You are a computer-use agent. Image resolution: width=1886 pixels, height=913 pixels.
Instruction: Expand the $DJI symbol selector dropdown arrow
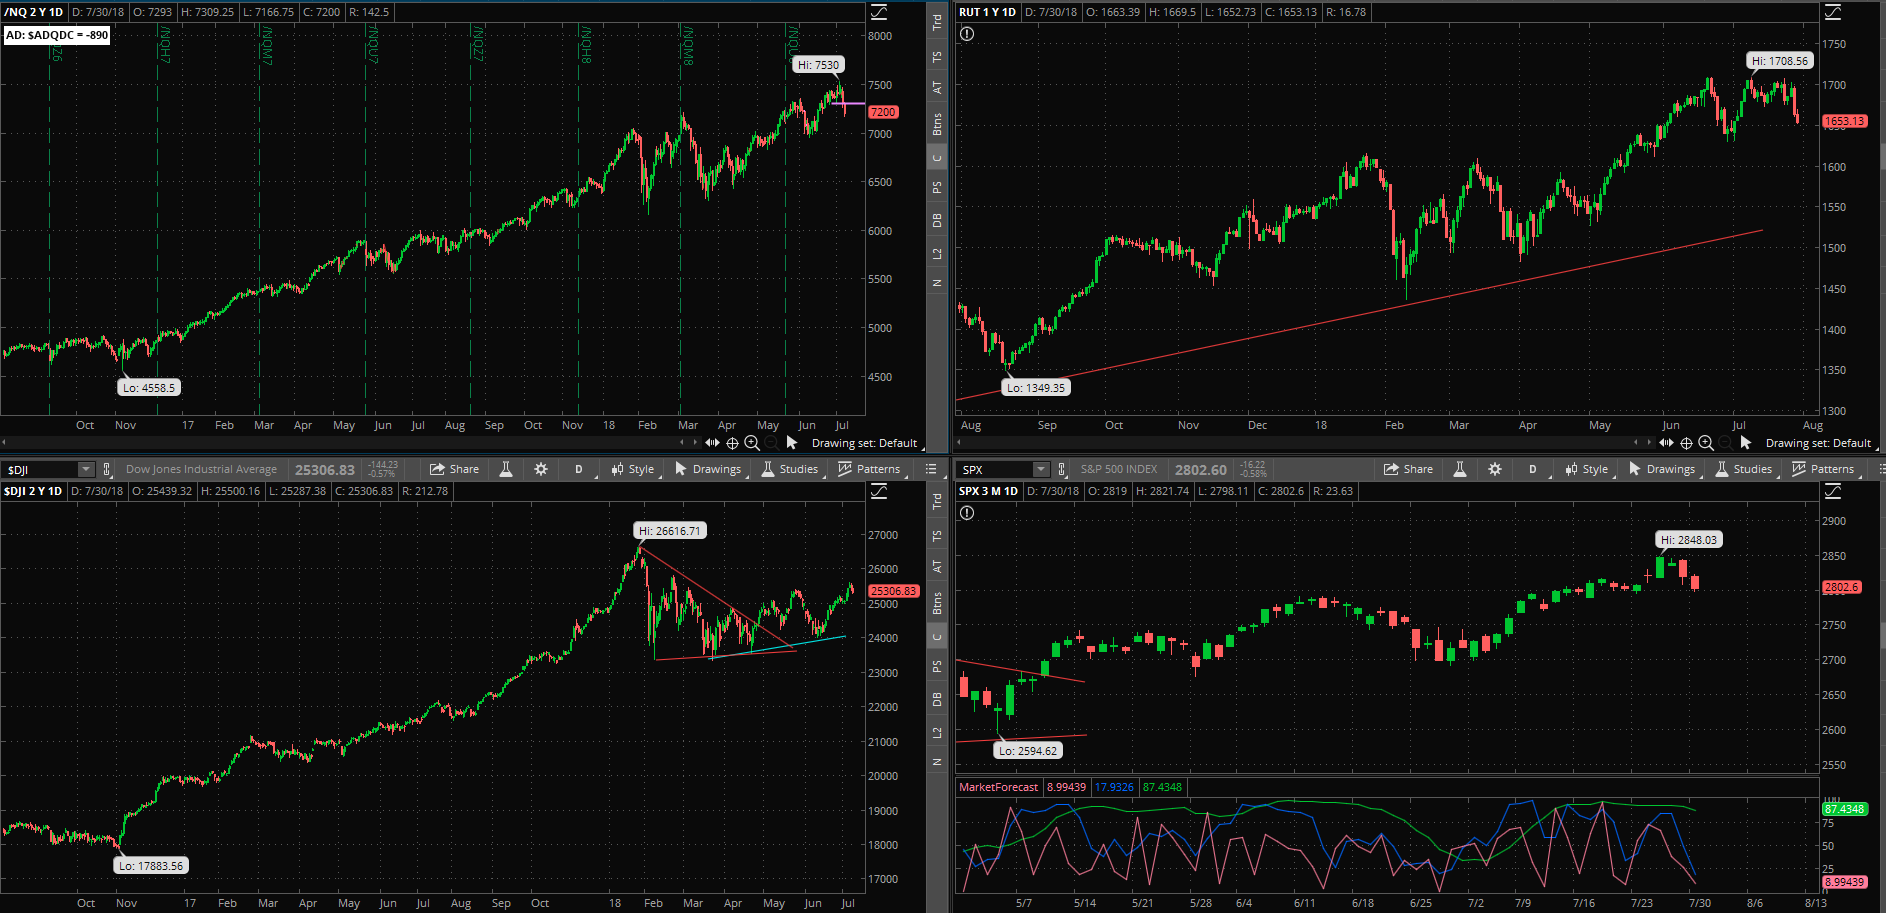tap(86, 469)
